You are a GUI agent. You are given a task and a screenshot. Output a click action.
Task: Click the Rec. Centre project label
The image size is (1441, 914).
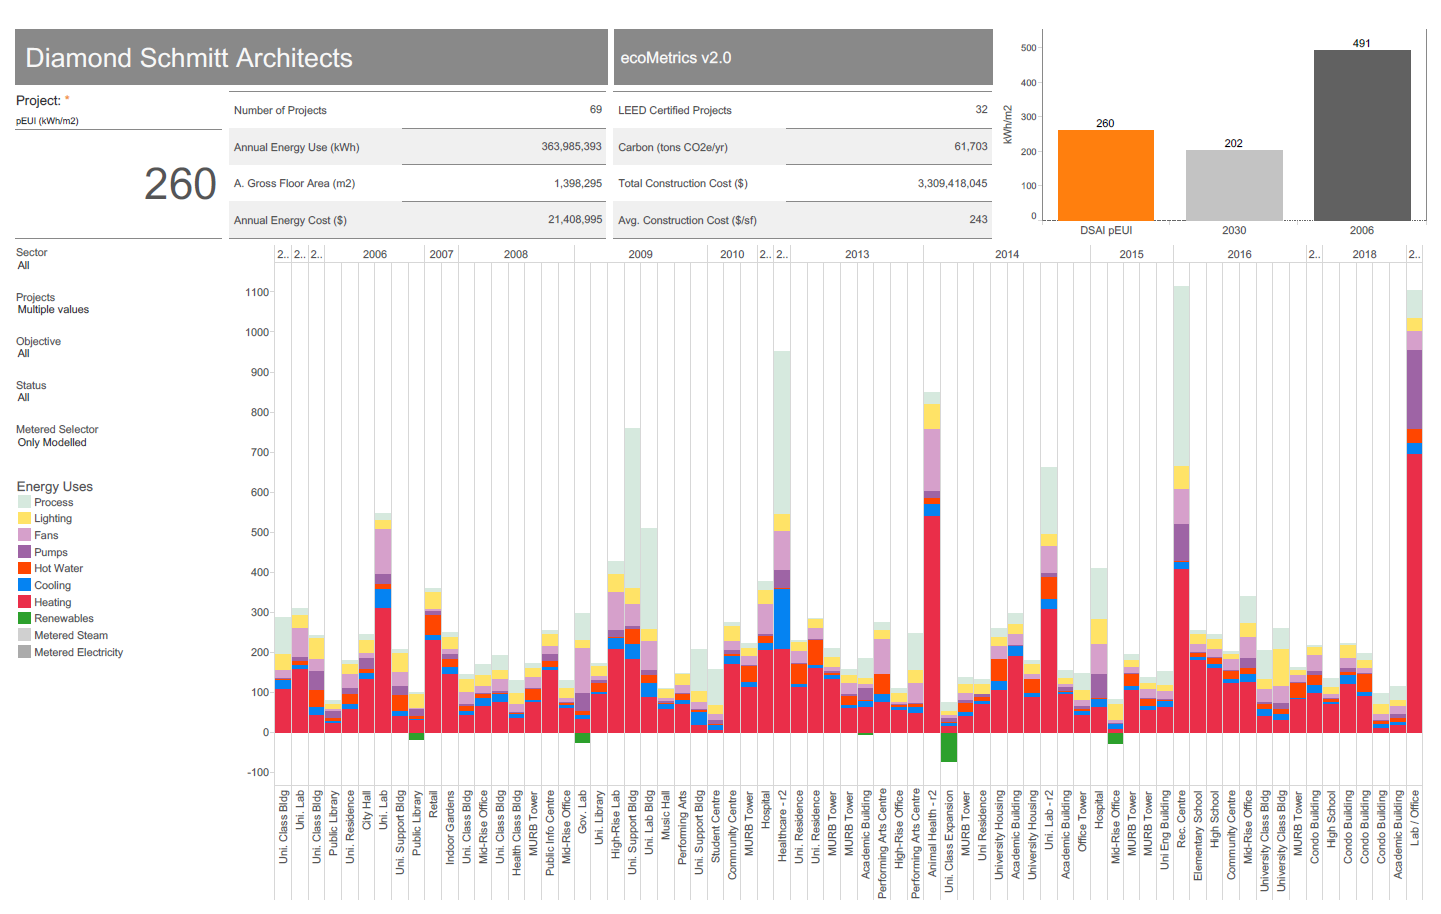click(1181, 818)
